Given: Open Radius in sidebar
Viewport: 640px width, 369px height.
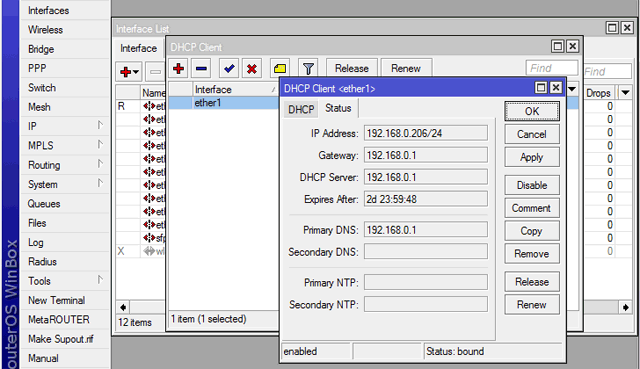Looking at the screenshot, I should click(x=42, y=262).
